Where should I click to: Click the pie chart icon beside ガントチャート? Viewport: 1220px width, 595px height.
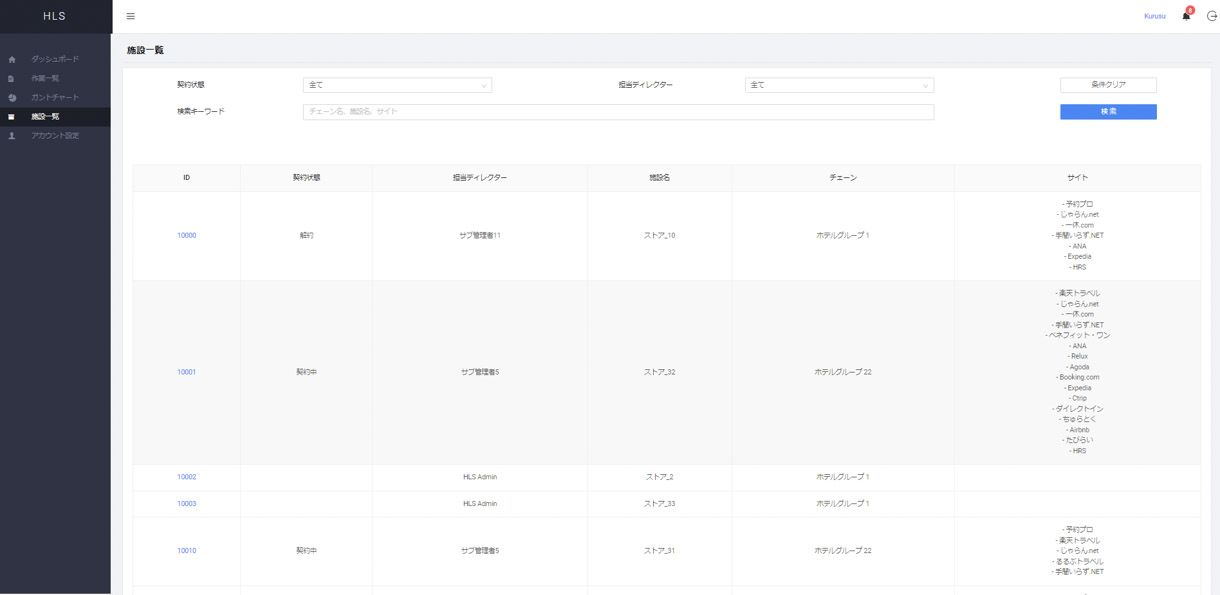(12, 98)
